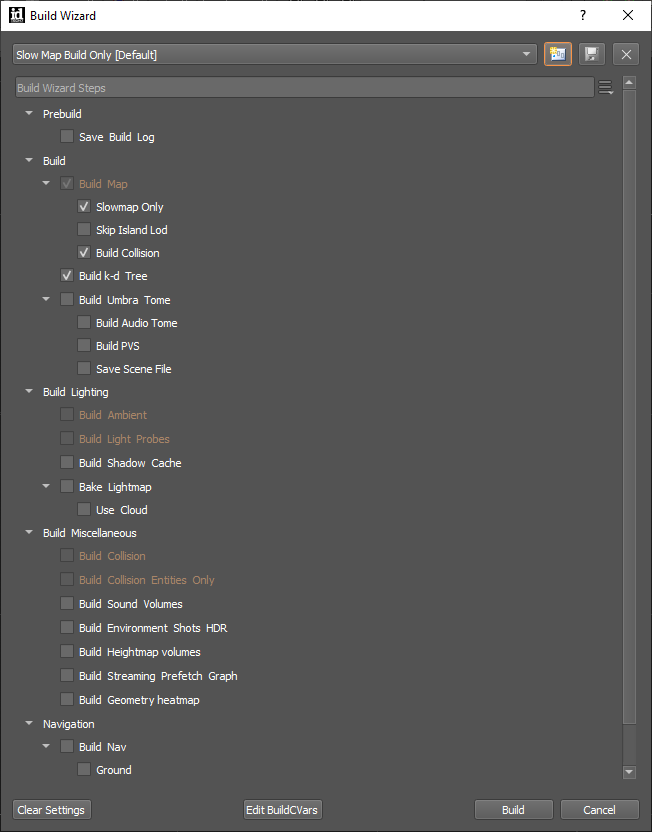
Task: Click greyed Build Collision Entities Only checkbox
Action: tap(67, 579)
